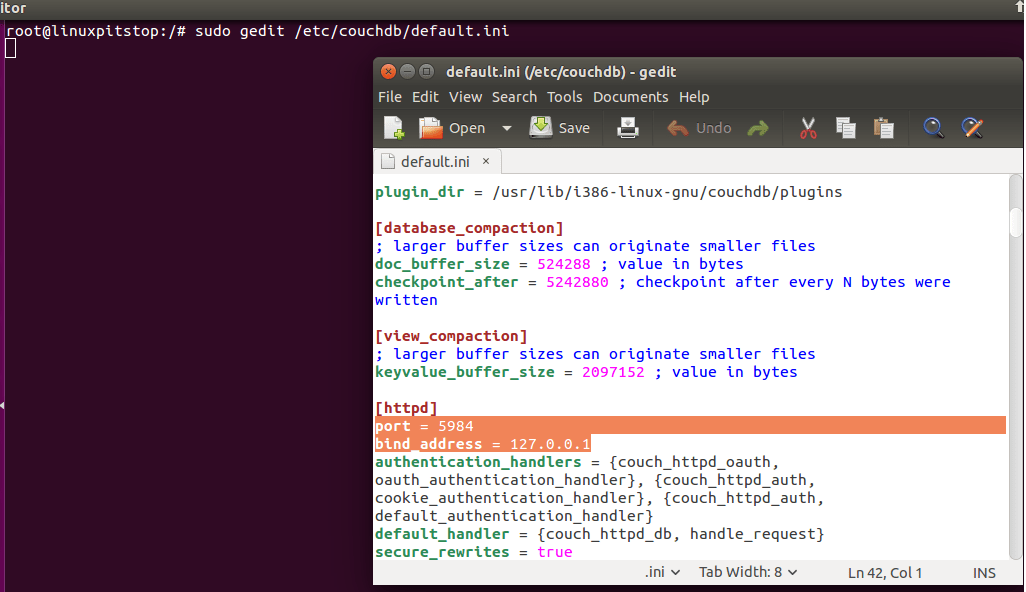Open Find with the magnifier icon
The height and width of the screenshot is (592, 1026).
933,128
